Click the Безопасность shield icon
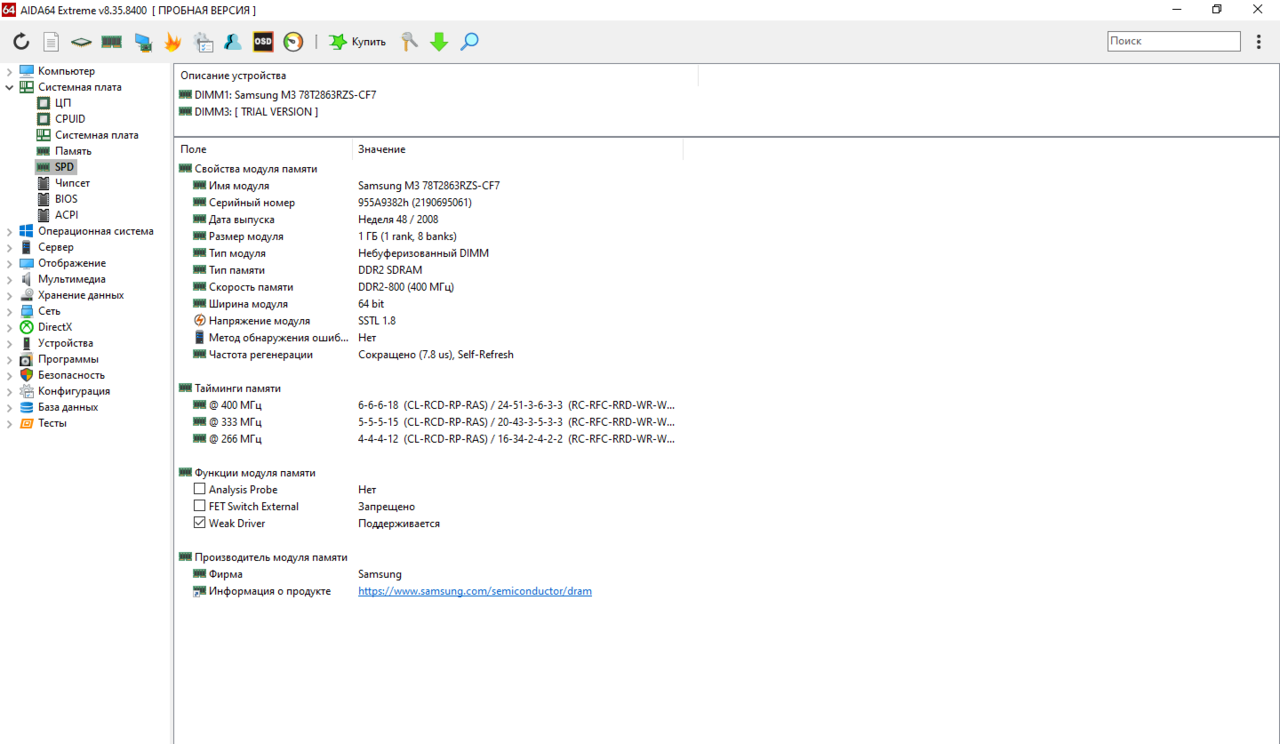Image resolution: width=1280 pixels, height=744 pixels. click(x=26, y=375)
